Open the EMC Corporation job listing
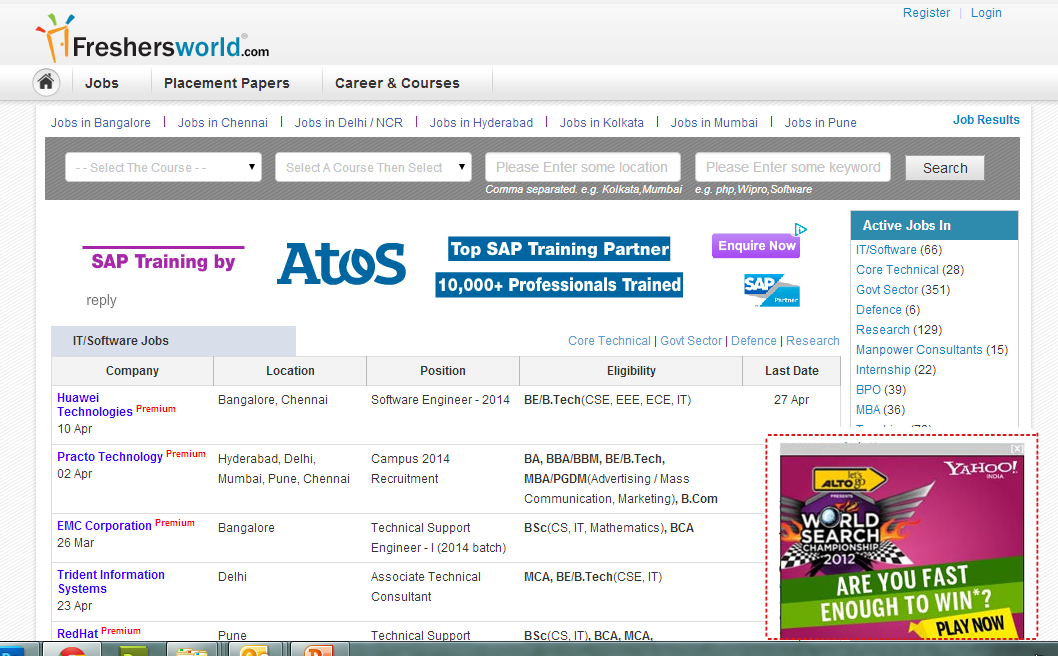The image size is (1058, 656). click(x=104, y=526)
